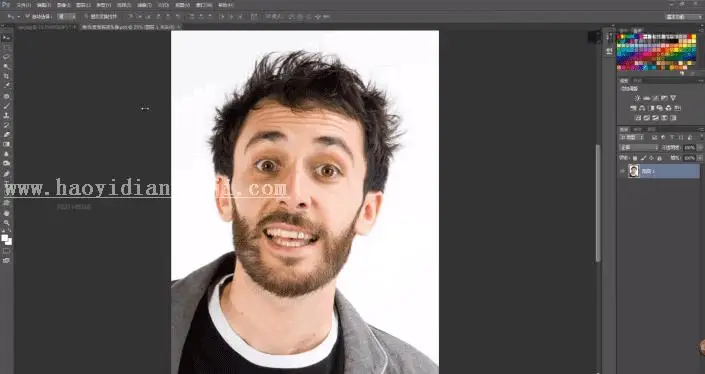Toggle the Auto-Select checkbox in options bar

tap(27, 17)
